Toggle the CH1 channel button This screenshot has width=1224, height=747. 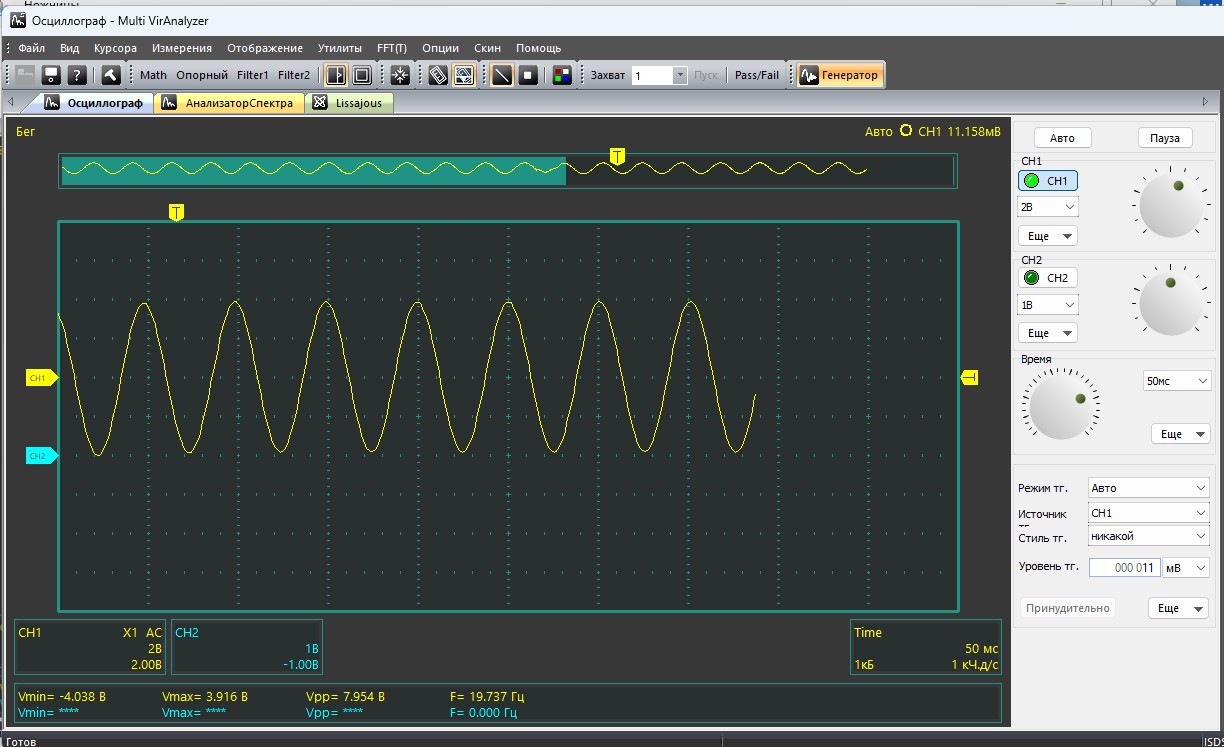(1048, 181)
